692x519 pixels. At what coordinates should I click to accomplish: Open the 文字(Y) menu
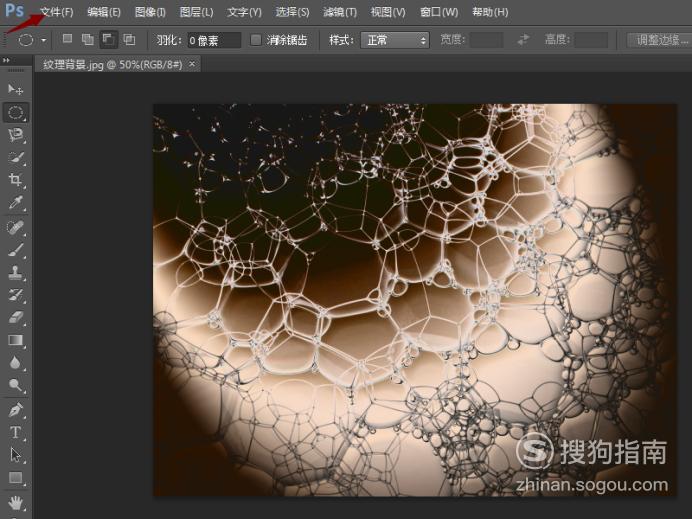pos(244,12)
